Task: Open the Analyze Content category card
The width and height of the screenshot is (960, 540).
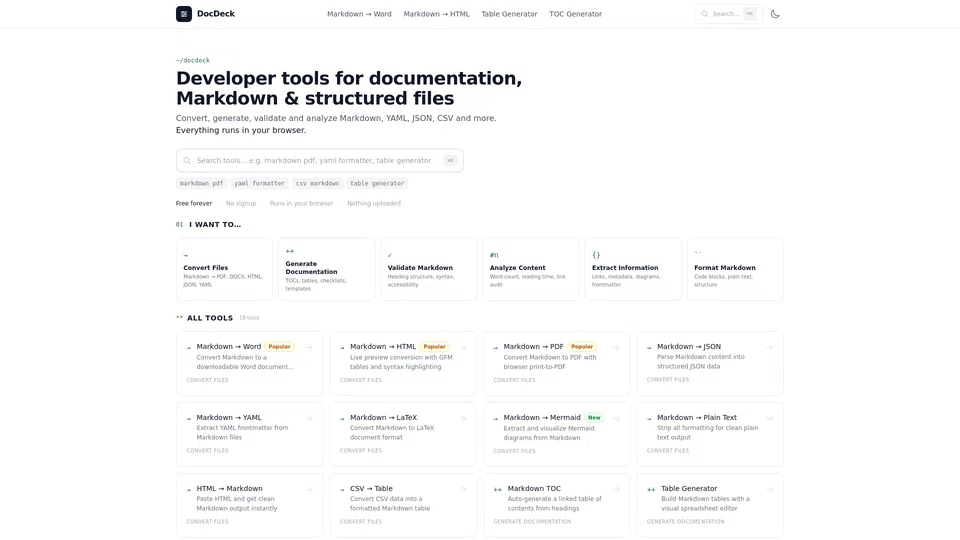Action: click(531, 269)
